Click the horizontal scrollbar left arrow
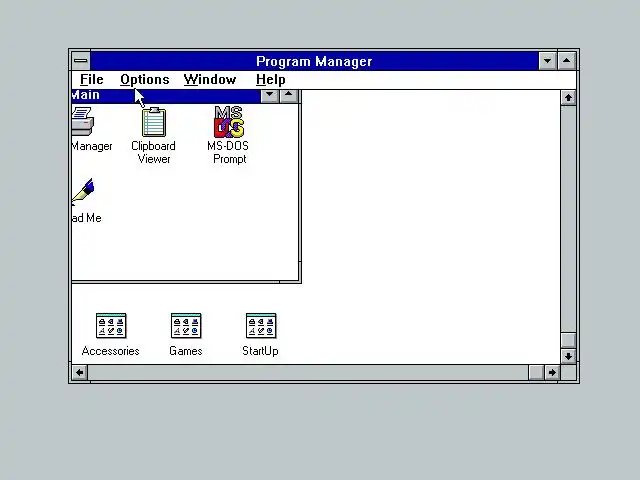 tap(80, 373)
